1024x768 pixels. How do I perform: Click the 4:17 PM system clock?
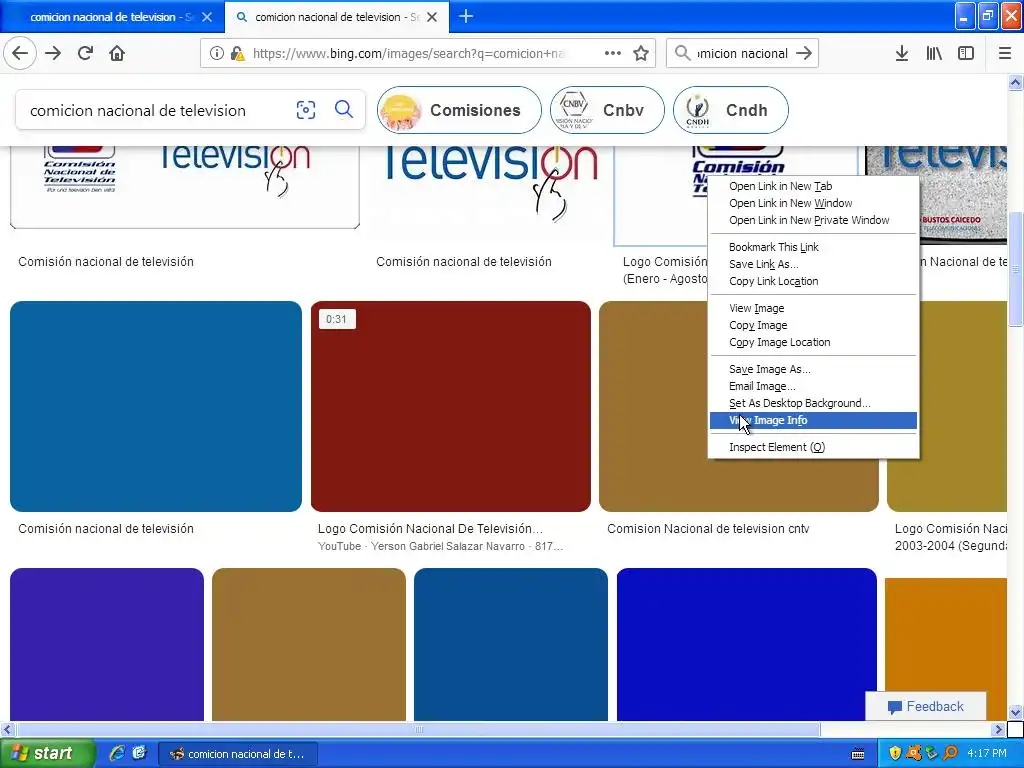(987, 754)
